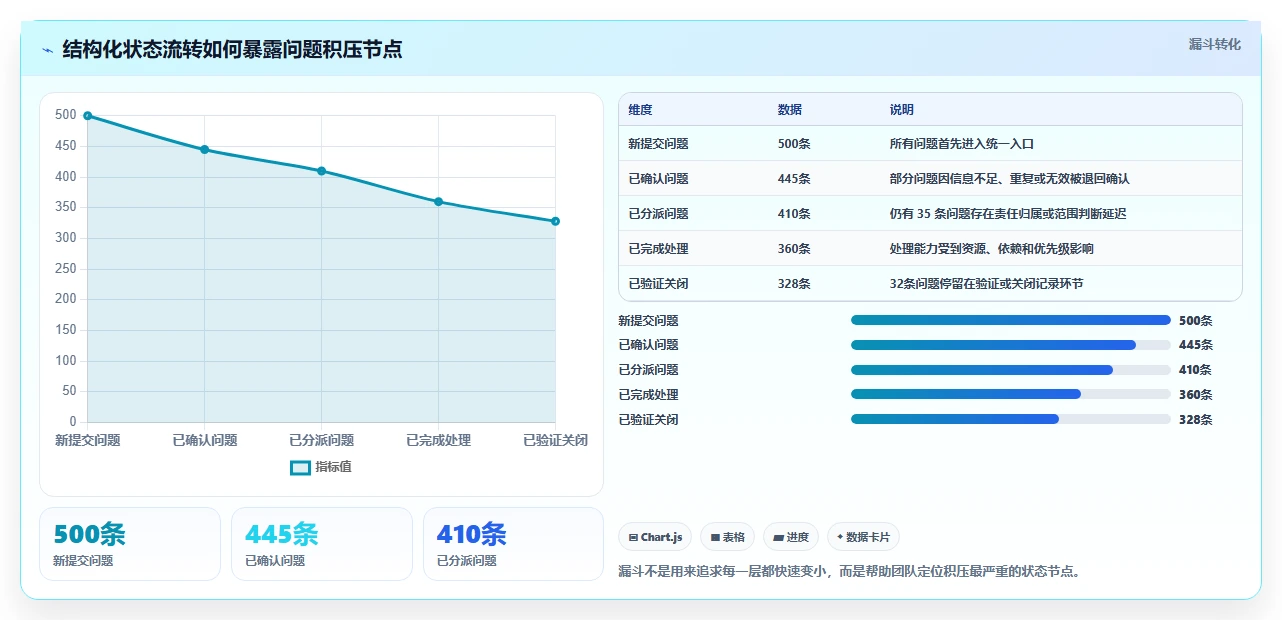The width and height of the screenshot is (1282, 620).
Task: Select the 已确认问题 row in the table
Action: (930, 179)
